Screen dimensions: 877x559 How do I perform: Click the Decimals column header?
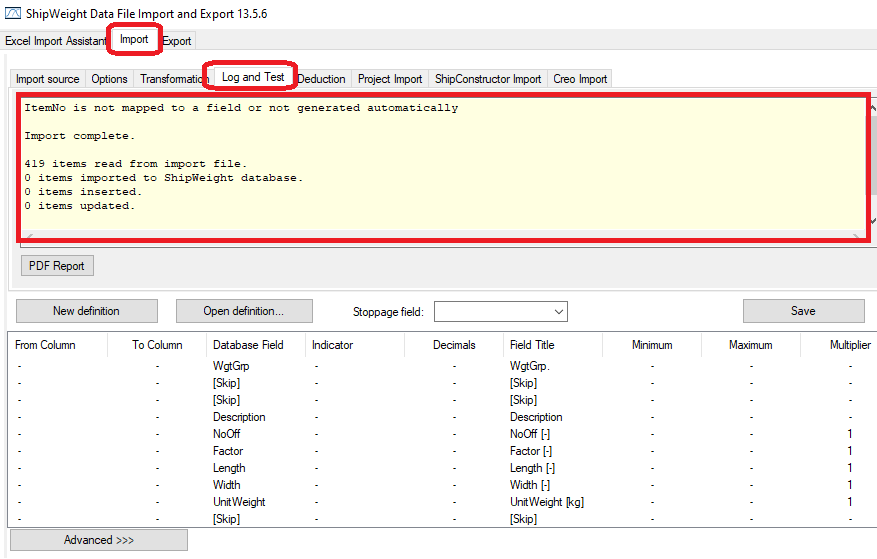pos(454,345)
